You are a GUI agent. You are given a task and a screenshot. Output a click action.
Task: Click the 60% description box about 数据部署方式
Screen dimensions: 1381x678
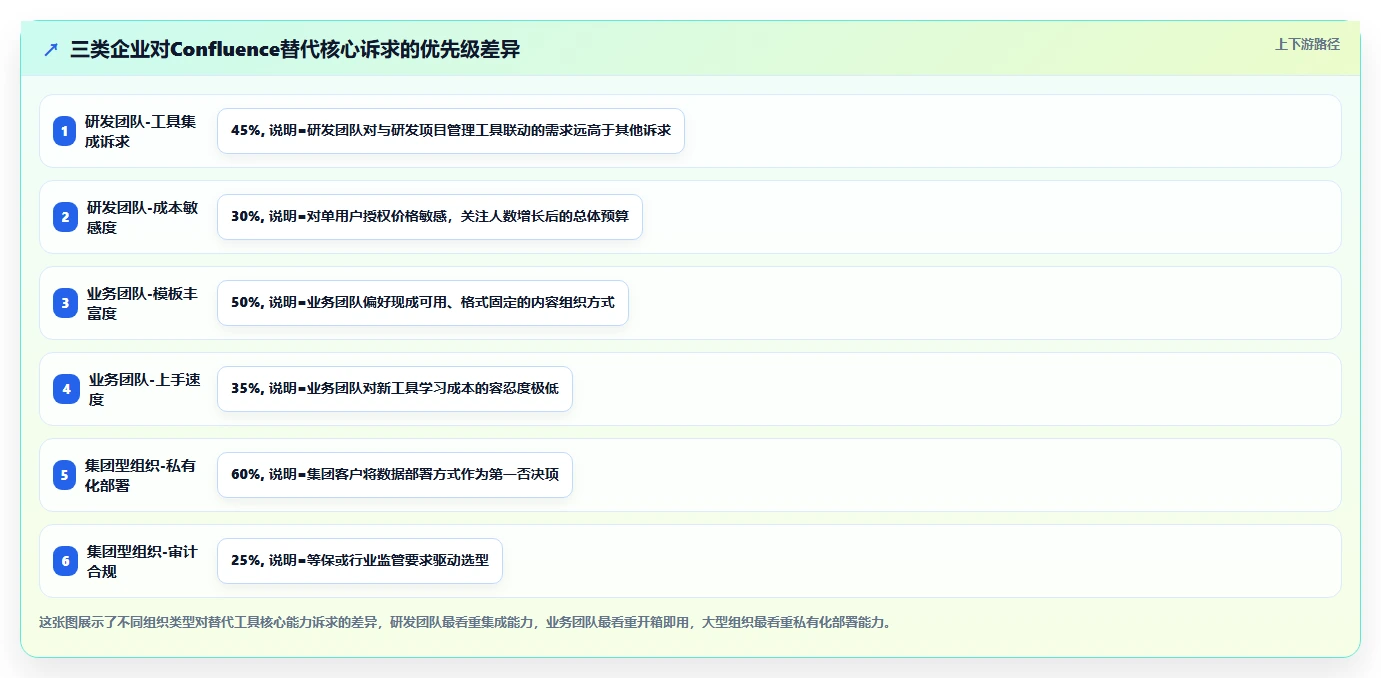395,475
